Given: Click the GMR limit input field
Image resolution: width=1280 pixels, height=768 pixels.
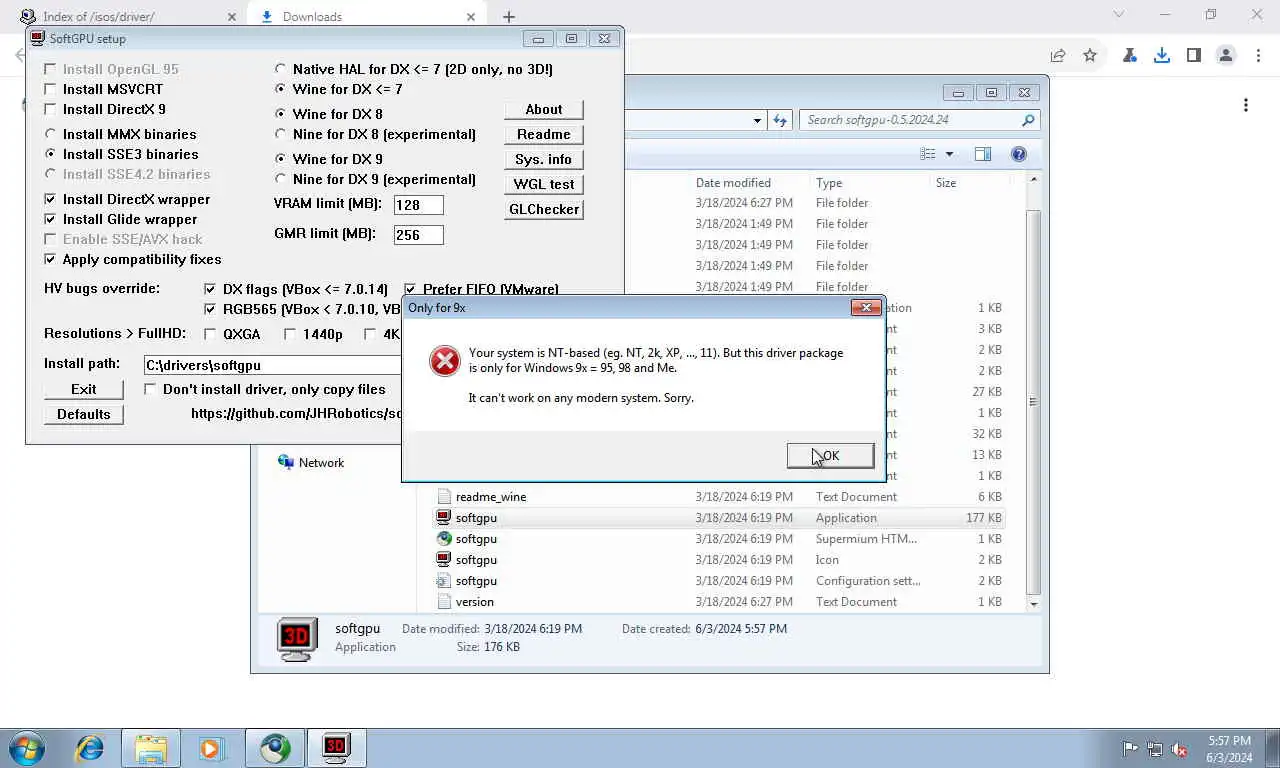Looking at the screenshot, I should (419, 235).
